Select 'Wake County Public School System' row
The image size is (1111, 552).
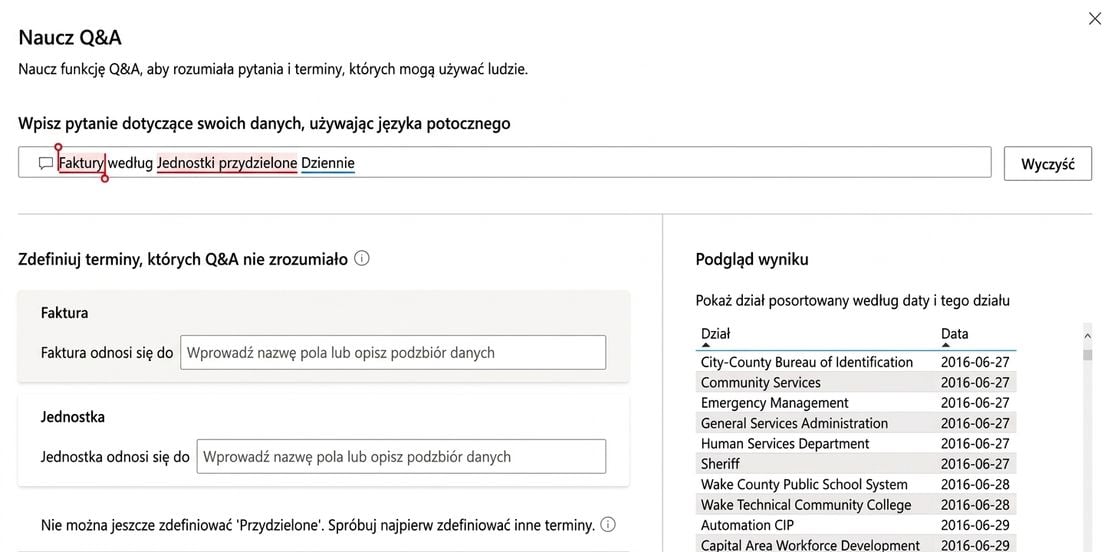click(x=856, y=485)
